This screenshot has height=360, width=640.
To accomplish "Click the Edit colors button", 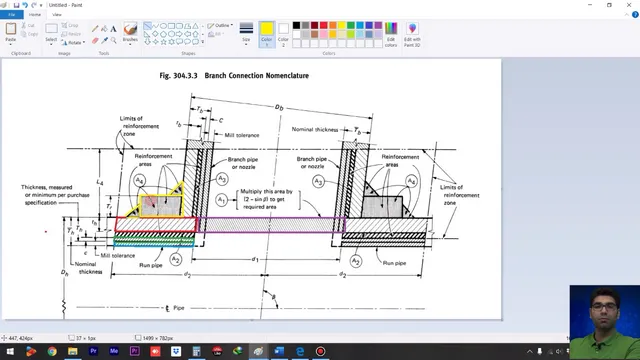I will 391,35.
